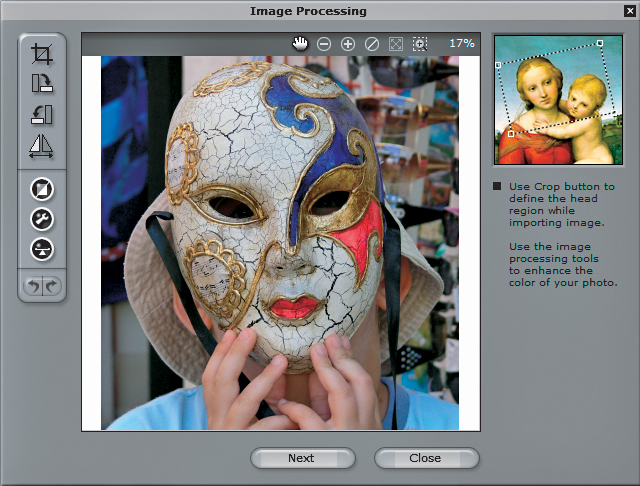This screenshot has width=640, height=486.
Task: Open the color balance scale tool
Action: coord(42,249)
